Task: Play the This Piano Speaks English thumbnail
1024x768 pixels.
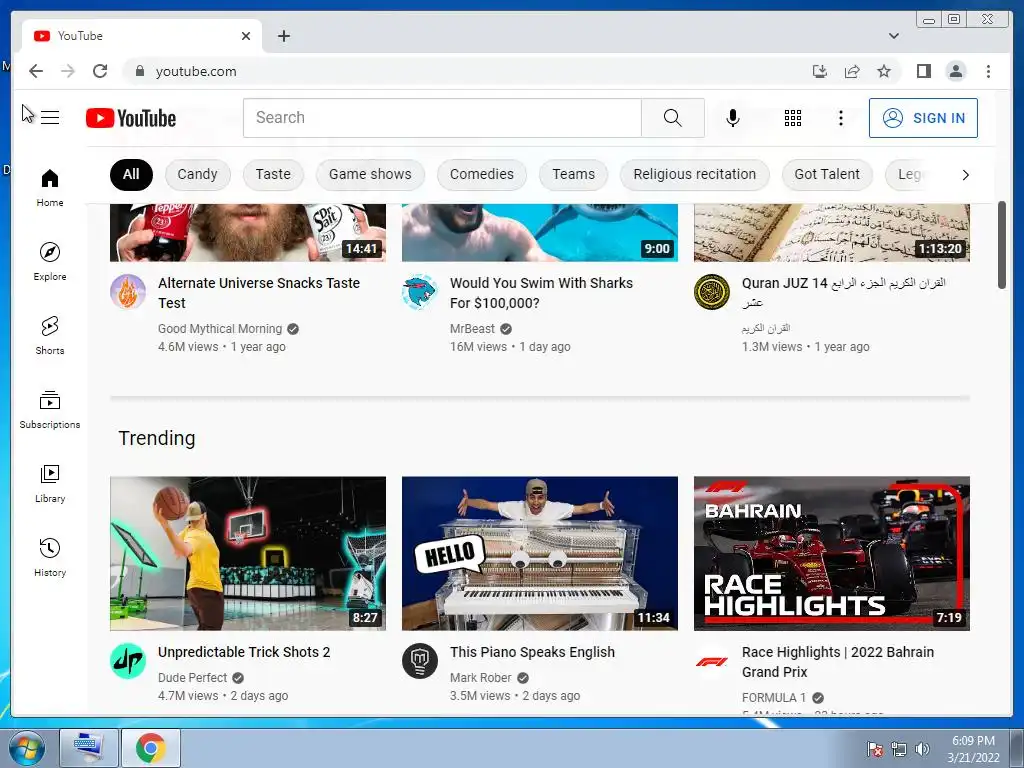Action: [x=540, y=553]
